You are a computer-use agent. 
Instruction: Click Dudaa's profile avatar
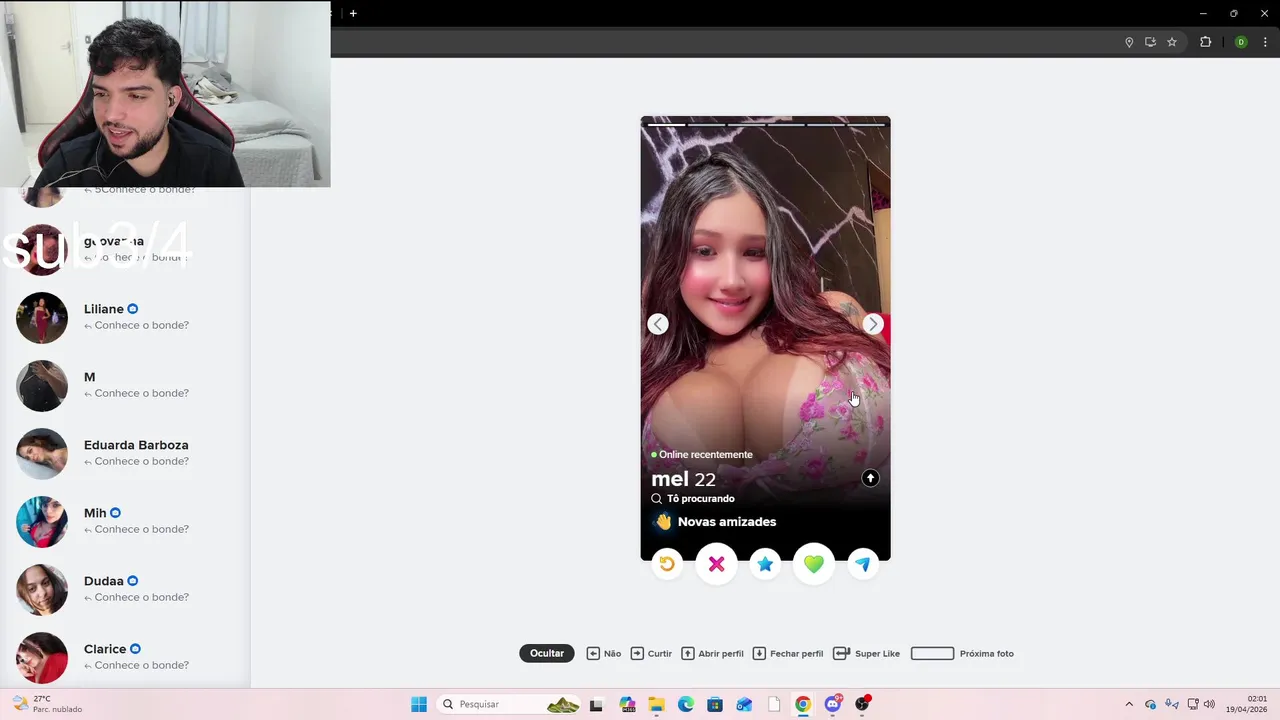(42, 590)
